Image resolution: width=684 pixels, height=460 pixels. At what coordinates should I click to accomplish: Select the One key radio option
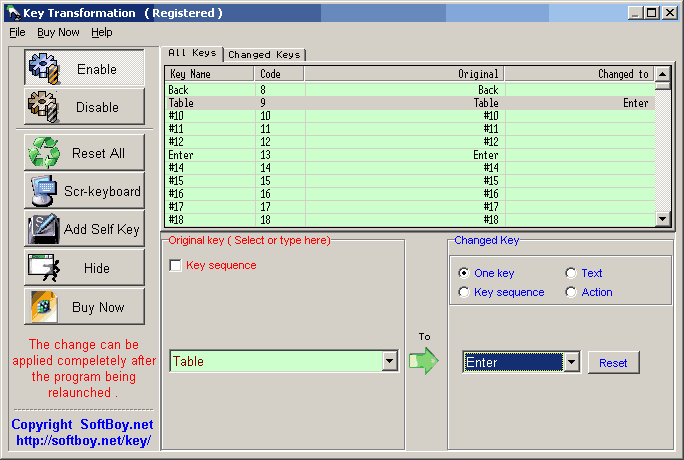coord(464,273)
